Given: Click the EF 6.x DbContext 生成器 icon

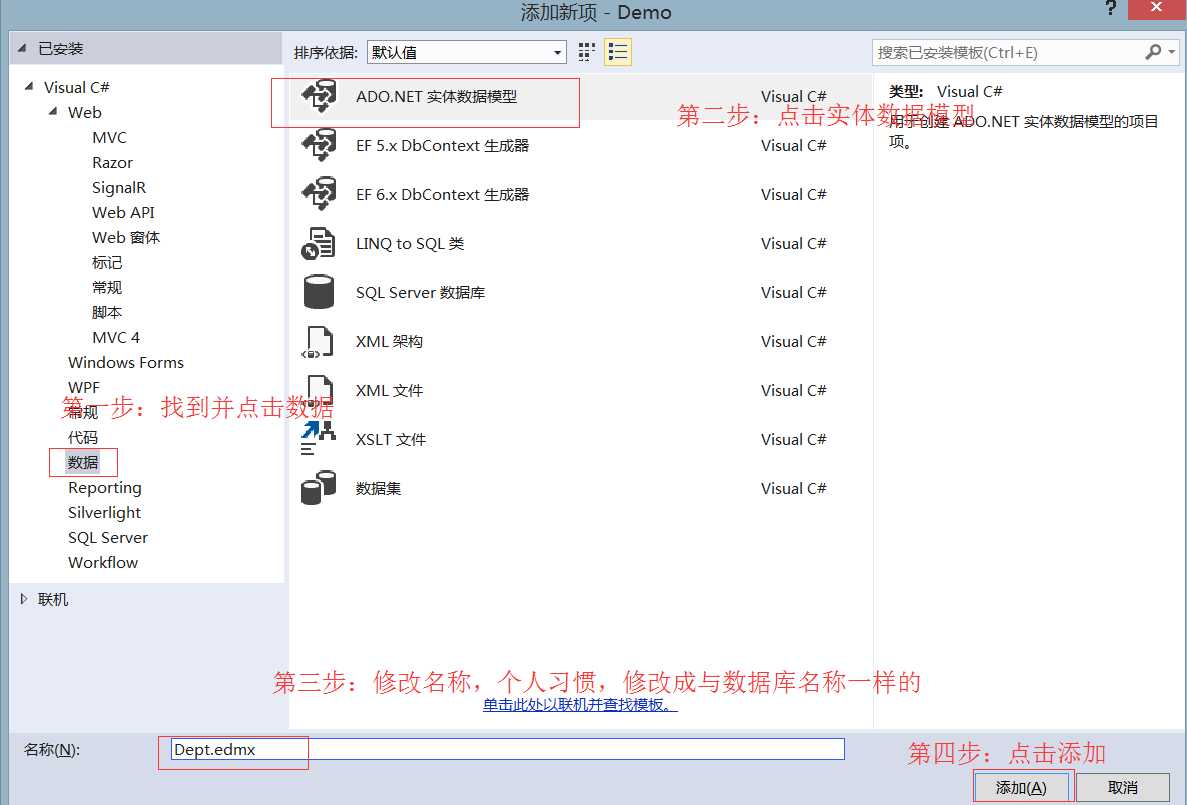Looking at the screenshot, I should (319, 195).
